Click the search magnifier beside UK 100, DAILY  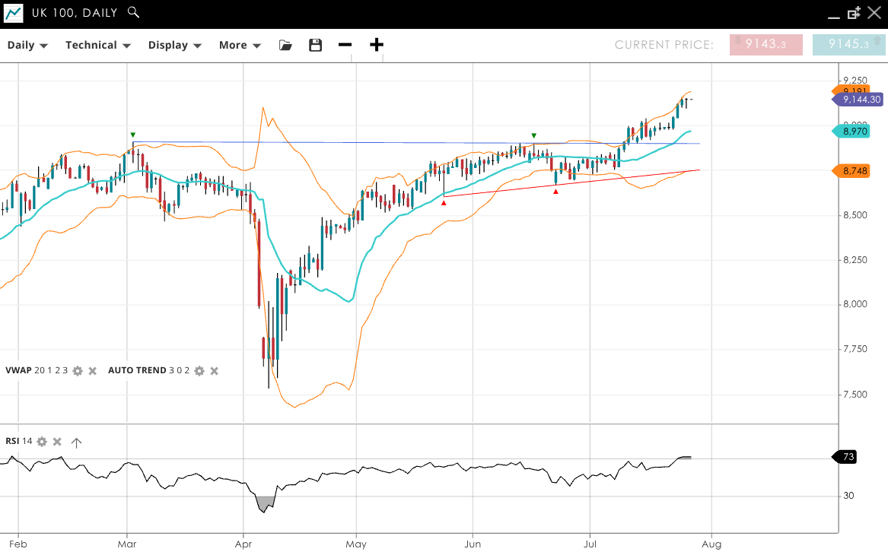pyautogui.click(x=134, y=13)
